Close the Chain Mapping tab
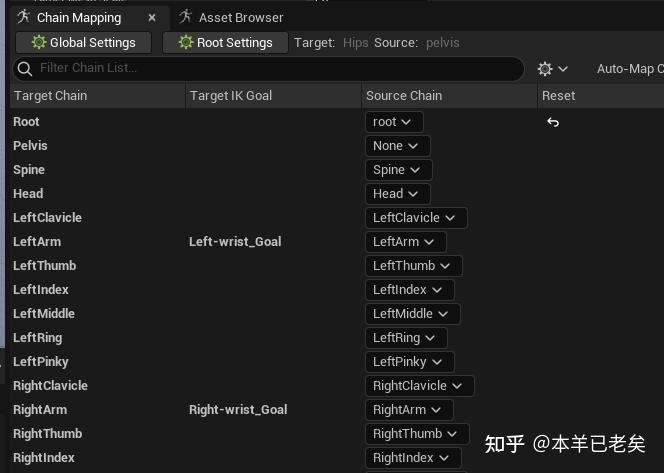 (x=152, y=17)
